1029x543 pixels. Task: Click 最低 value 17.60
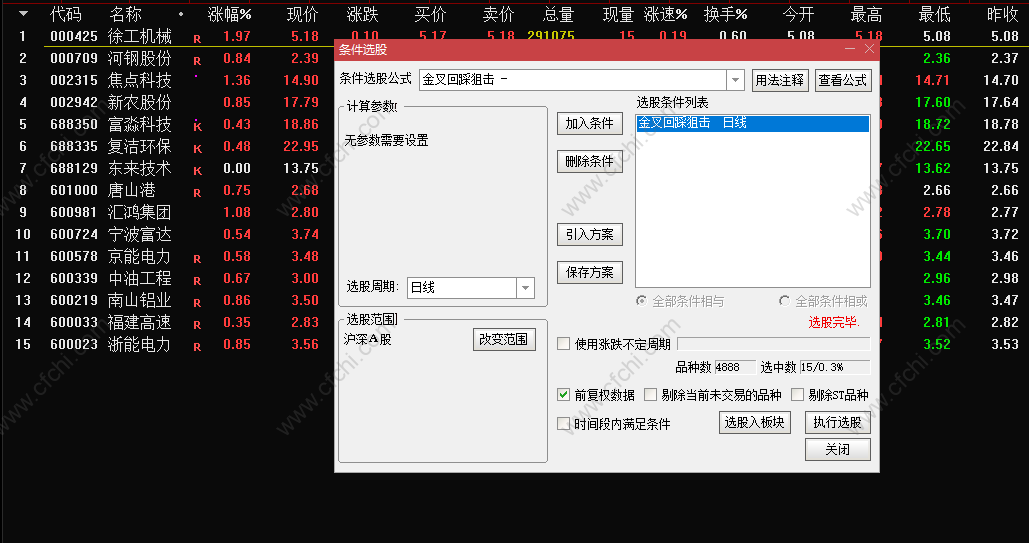(933, 102)
